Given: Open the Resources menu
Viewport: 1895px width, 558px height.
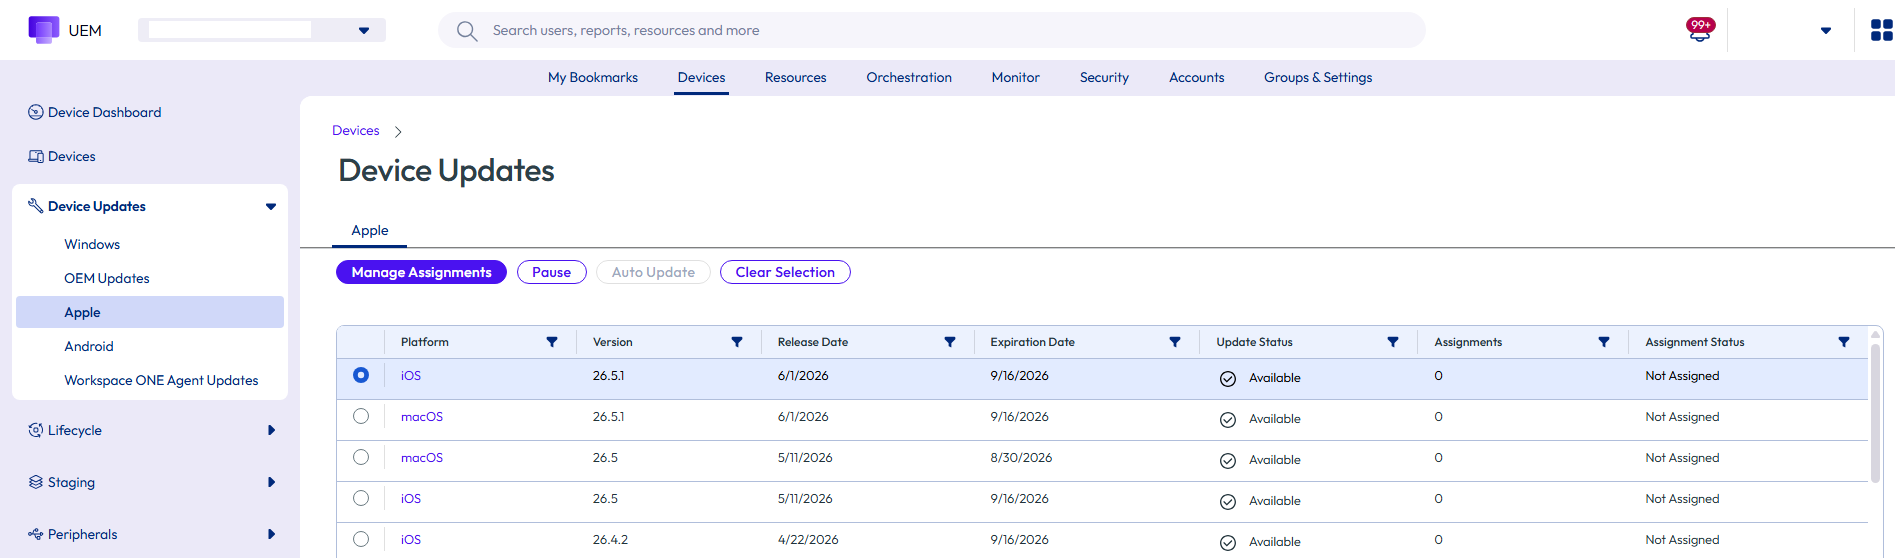Looking at the screenshot, I should pyautogui.click(x=796, y=77).
